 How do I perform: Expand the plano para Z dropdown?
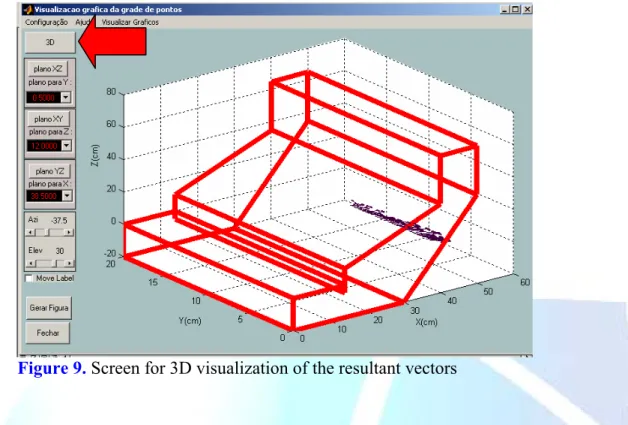(66, 146)
